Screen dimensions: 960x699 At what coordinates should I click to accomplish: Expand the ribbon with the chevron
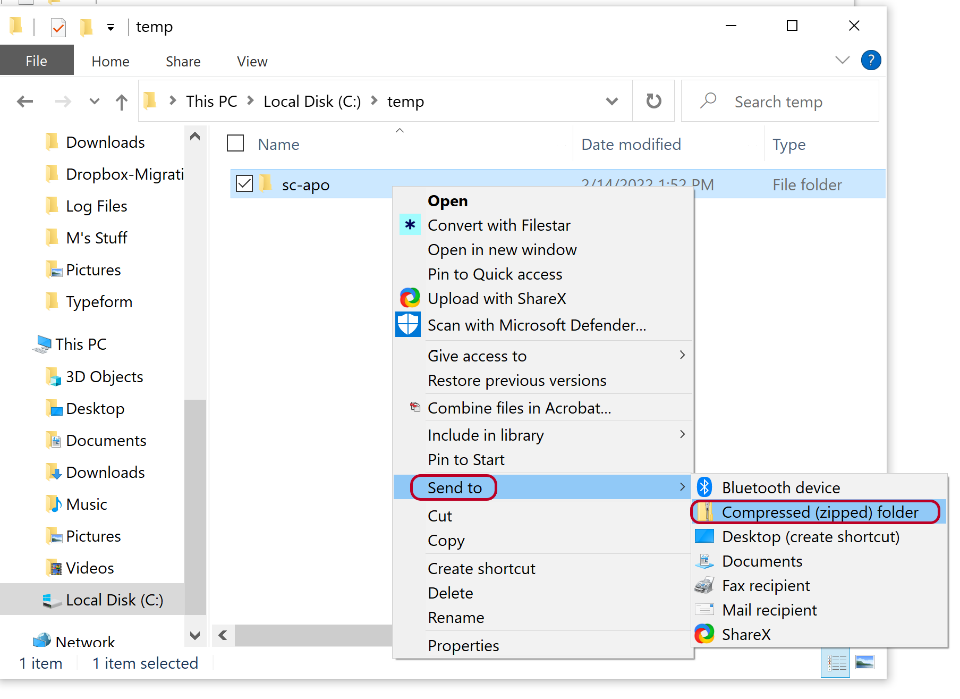[x=842, y=61]
